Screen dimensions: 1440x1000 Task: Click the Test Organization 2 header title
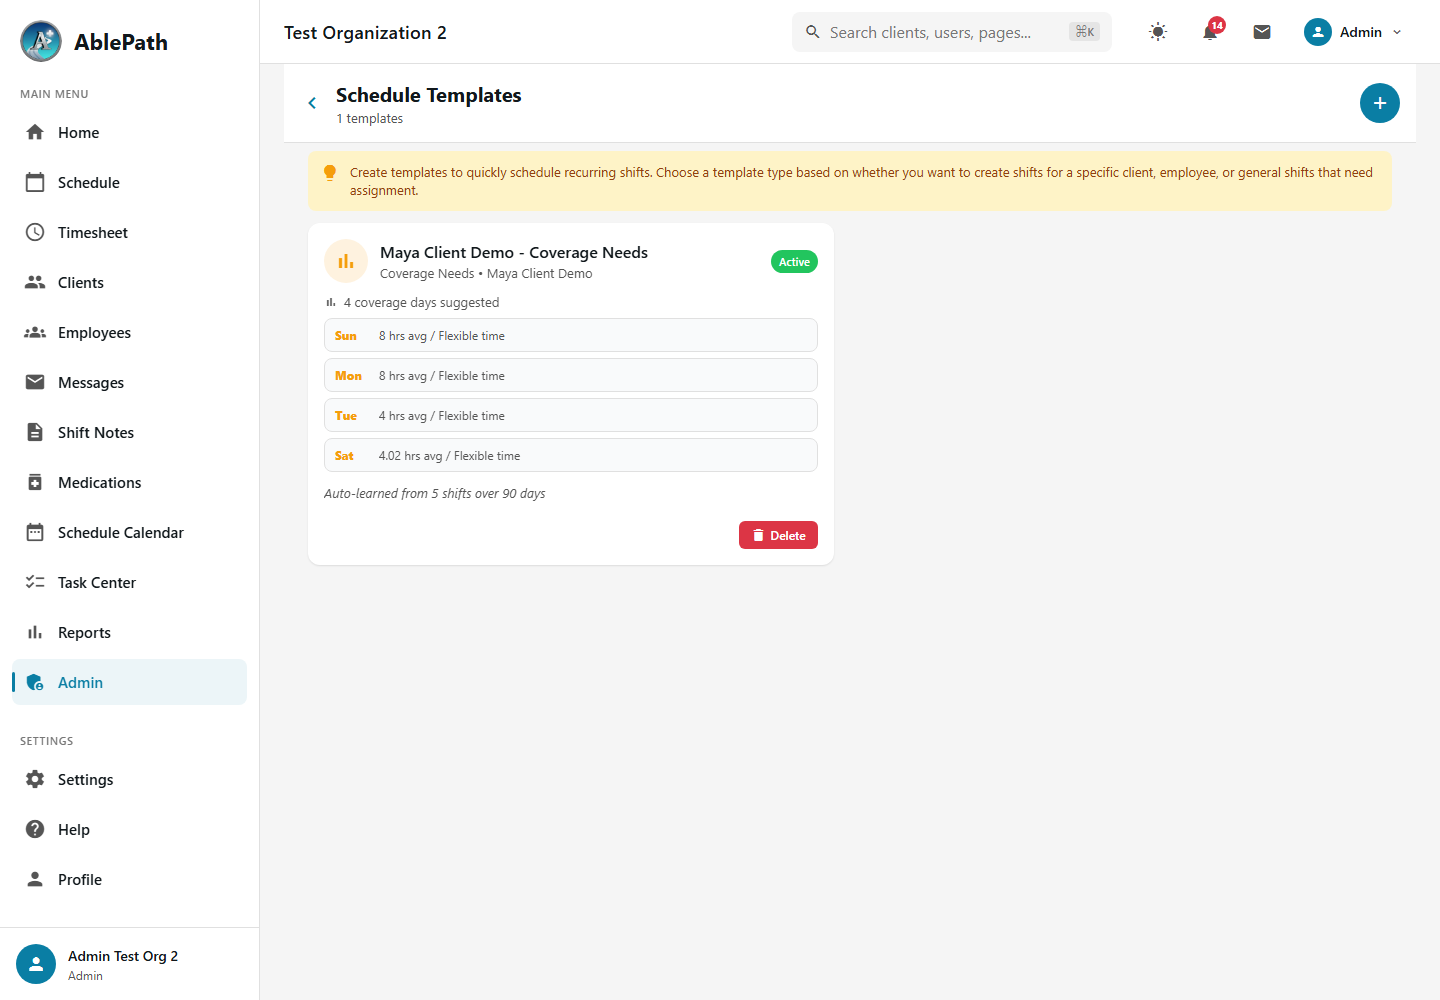pos(365,32)
